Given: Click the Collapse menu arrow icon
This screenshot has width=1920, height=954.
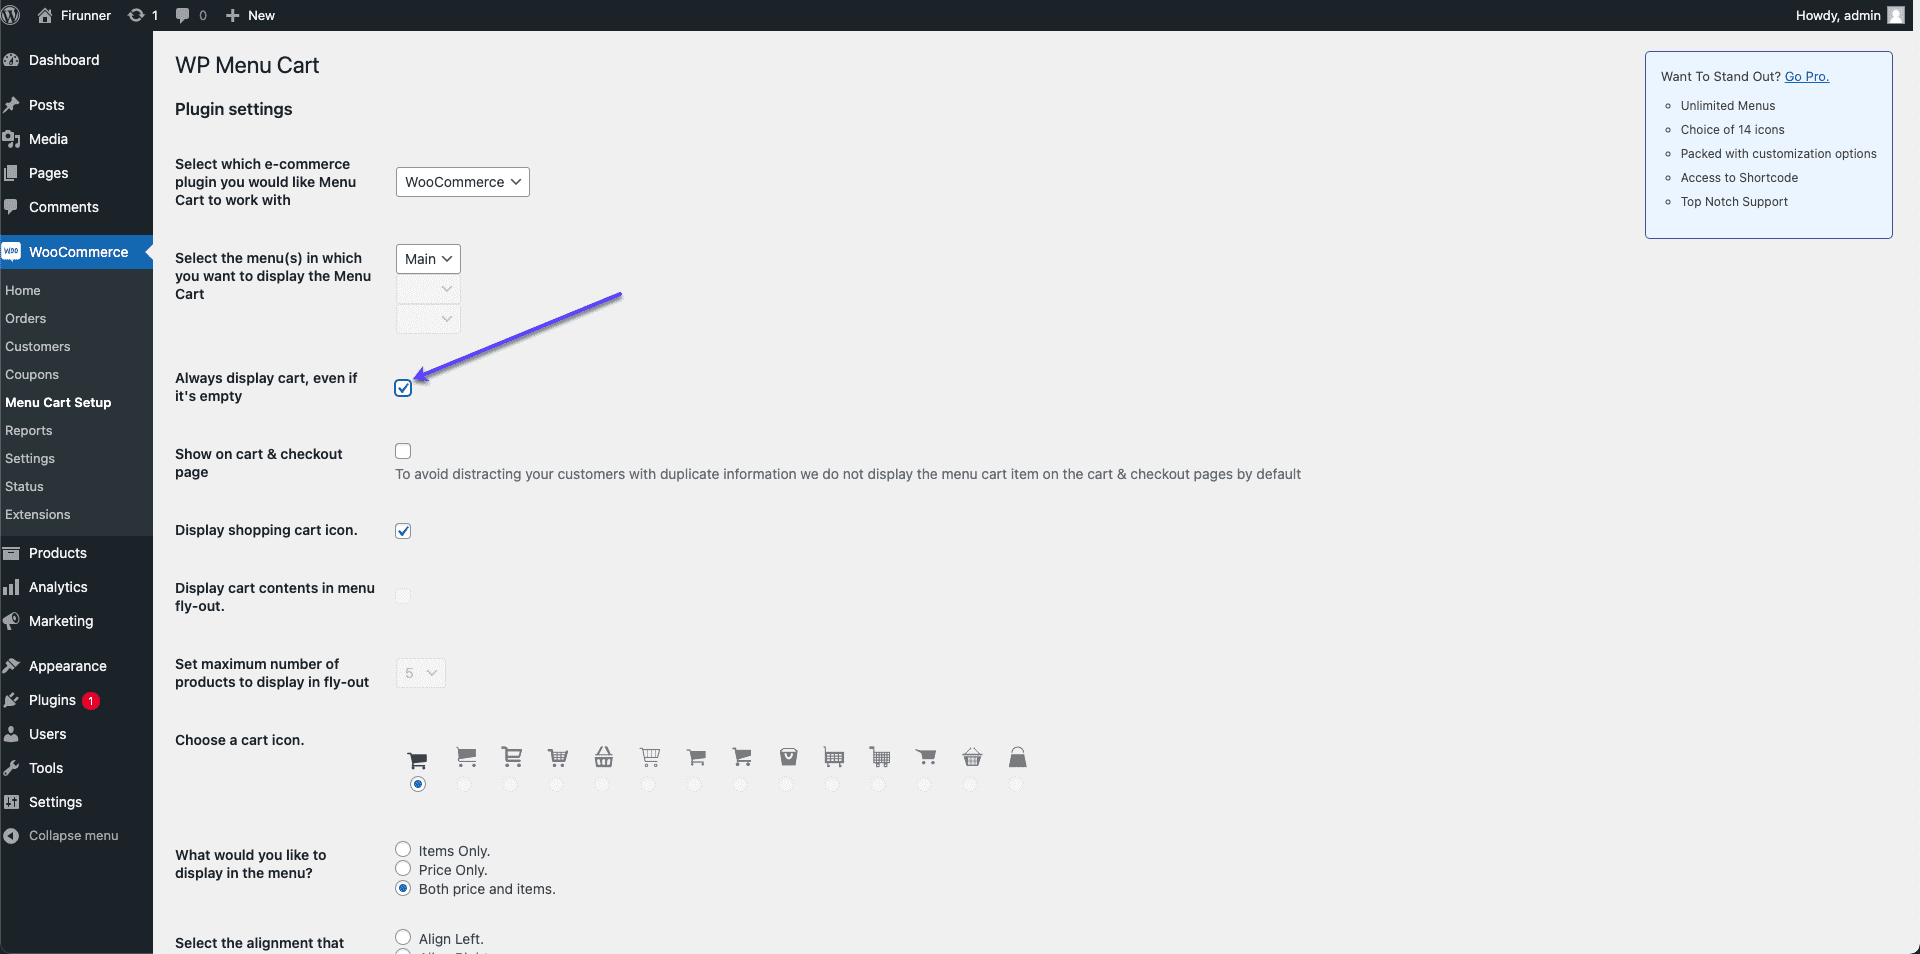Looking at the screenshot, I should click(11, 836).
